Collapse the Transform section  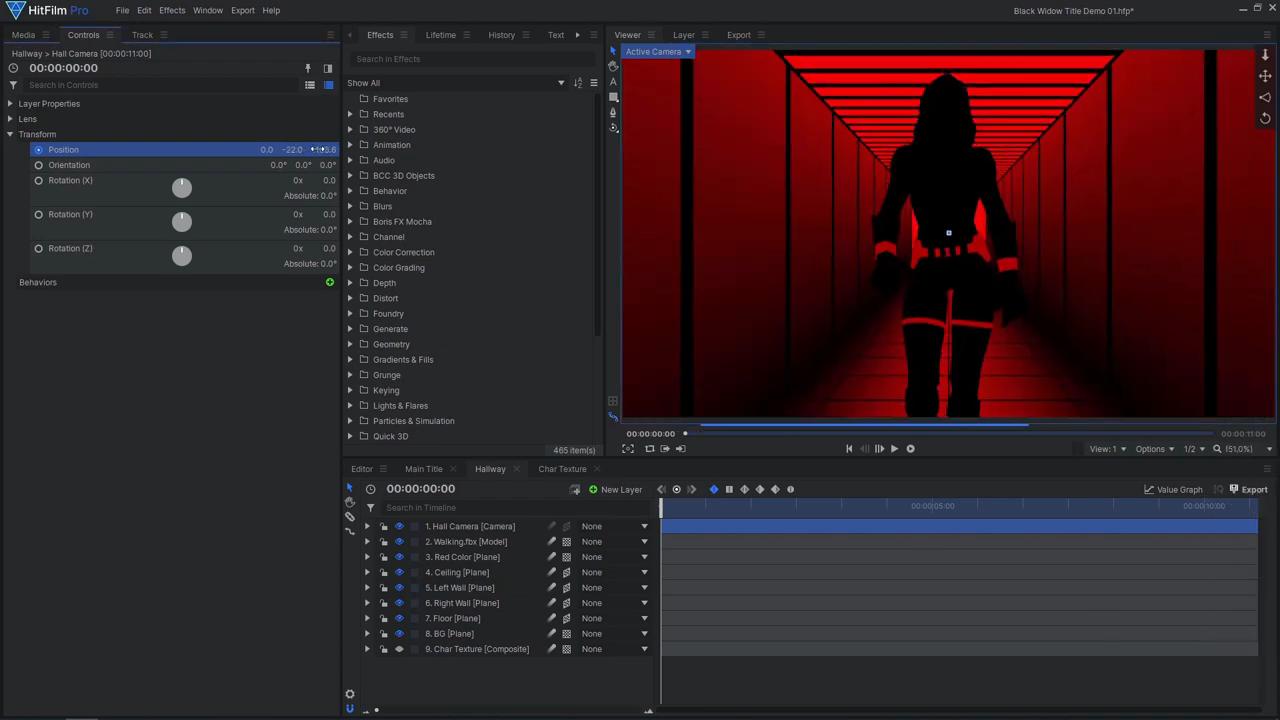(10, 134)
